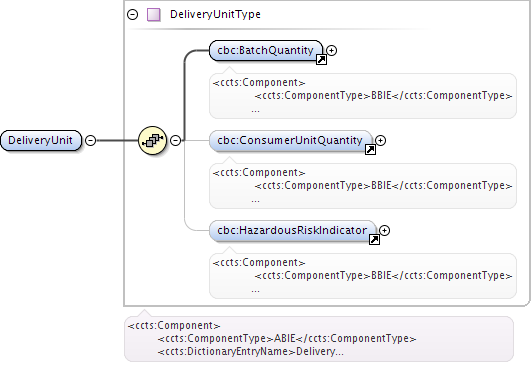Expand the cbc:ConsumerUnitQuantity element
The width and height of the screenshot is (532, 365).
[x=381, y=140]
